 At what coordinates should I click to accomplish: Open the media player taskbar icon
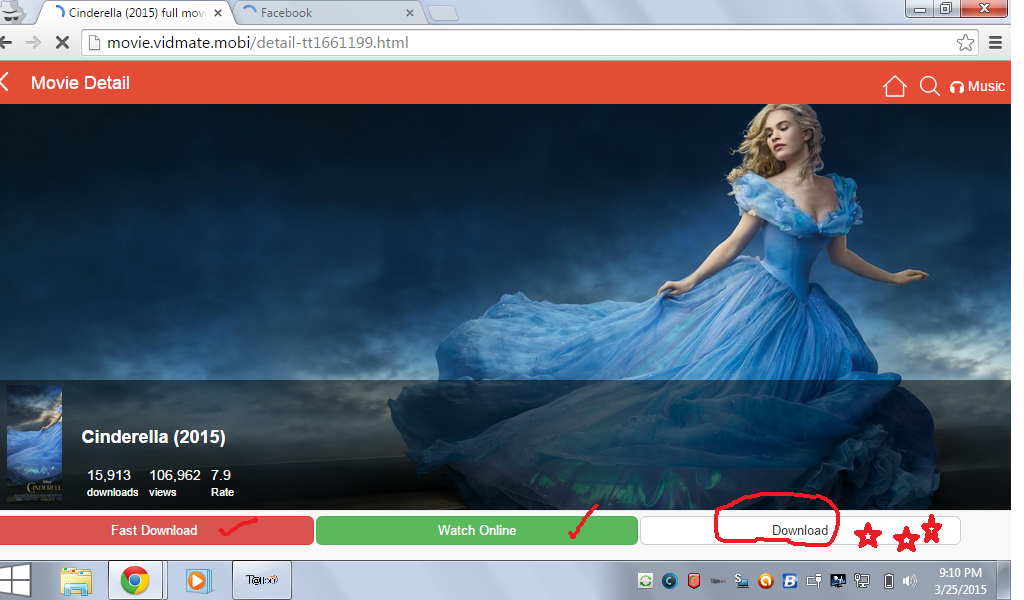click(197, 580)
